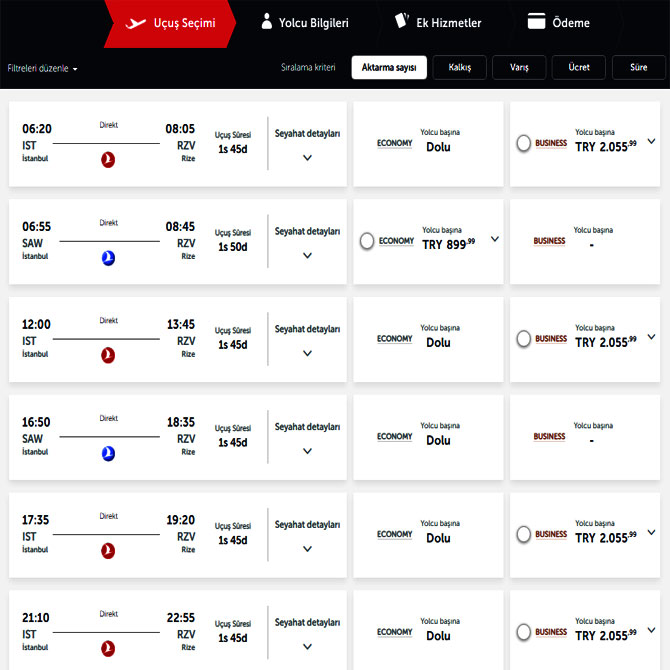
Task: Sort flights by Ücret
Action: (579, 68)
